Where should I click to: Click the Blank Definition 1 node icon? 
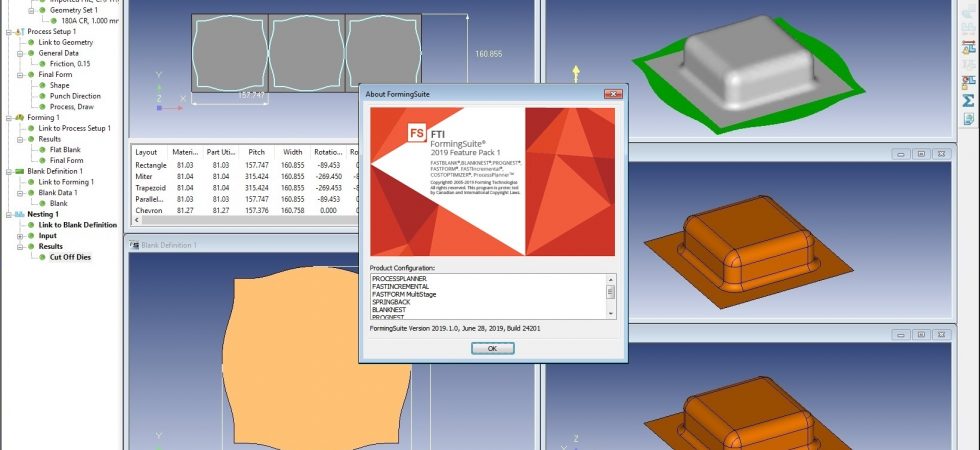point(19,171)
